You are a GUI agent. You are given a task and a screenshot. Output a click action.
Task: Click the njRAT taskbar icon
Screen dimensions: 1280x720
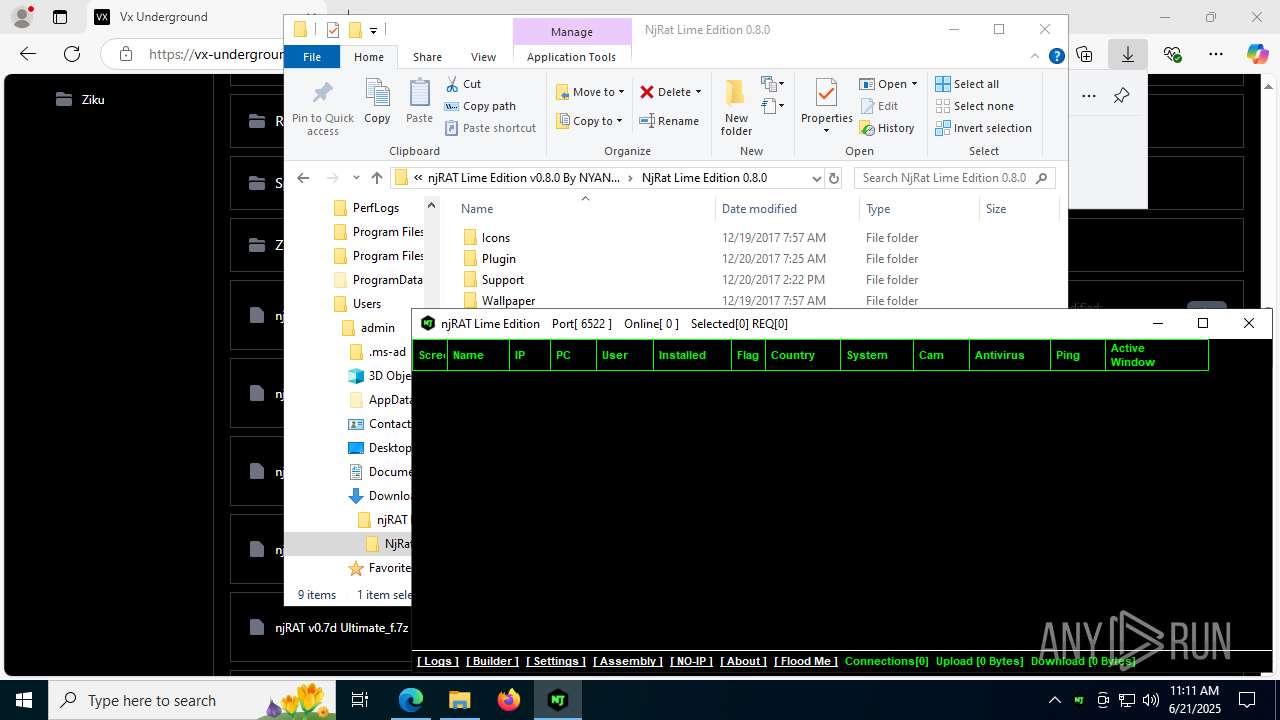pyautogui.click(x=558, y=700)
